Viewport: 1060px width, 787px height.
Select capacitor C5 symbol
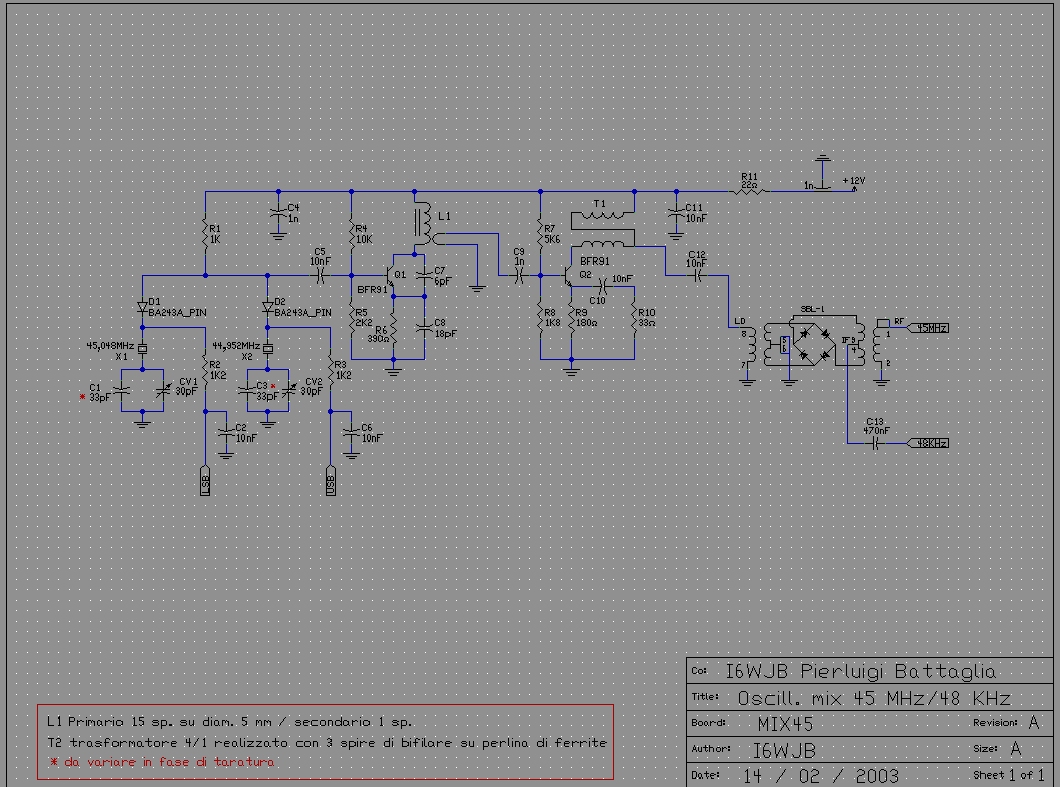tap(320, 276)
